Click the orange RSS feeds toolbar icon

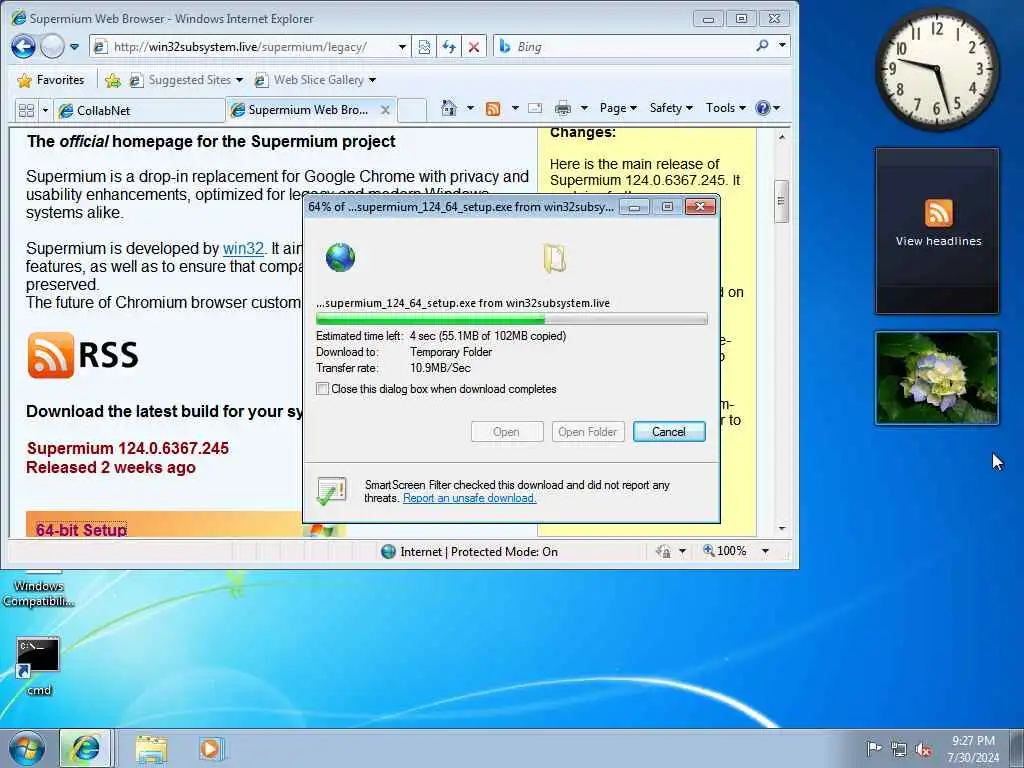[x=493, y=108]
